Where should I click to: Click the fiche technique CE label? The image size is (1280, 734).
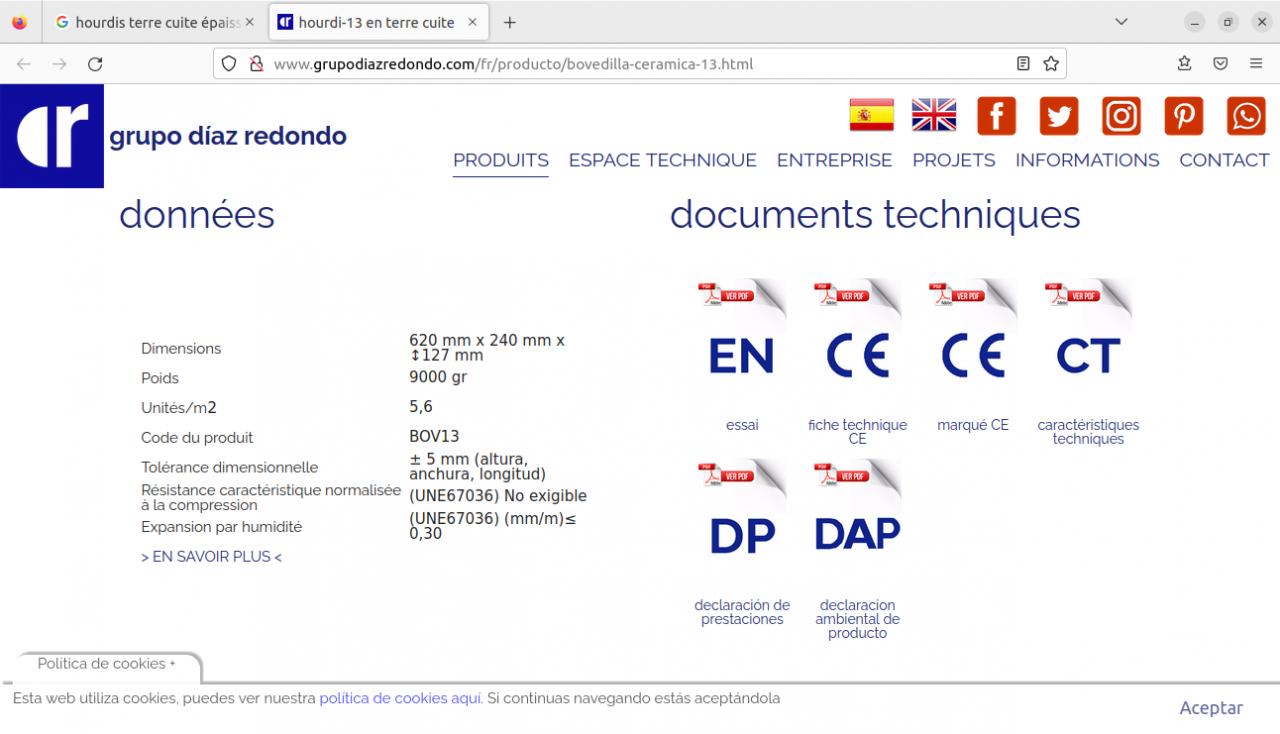857,432
